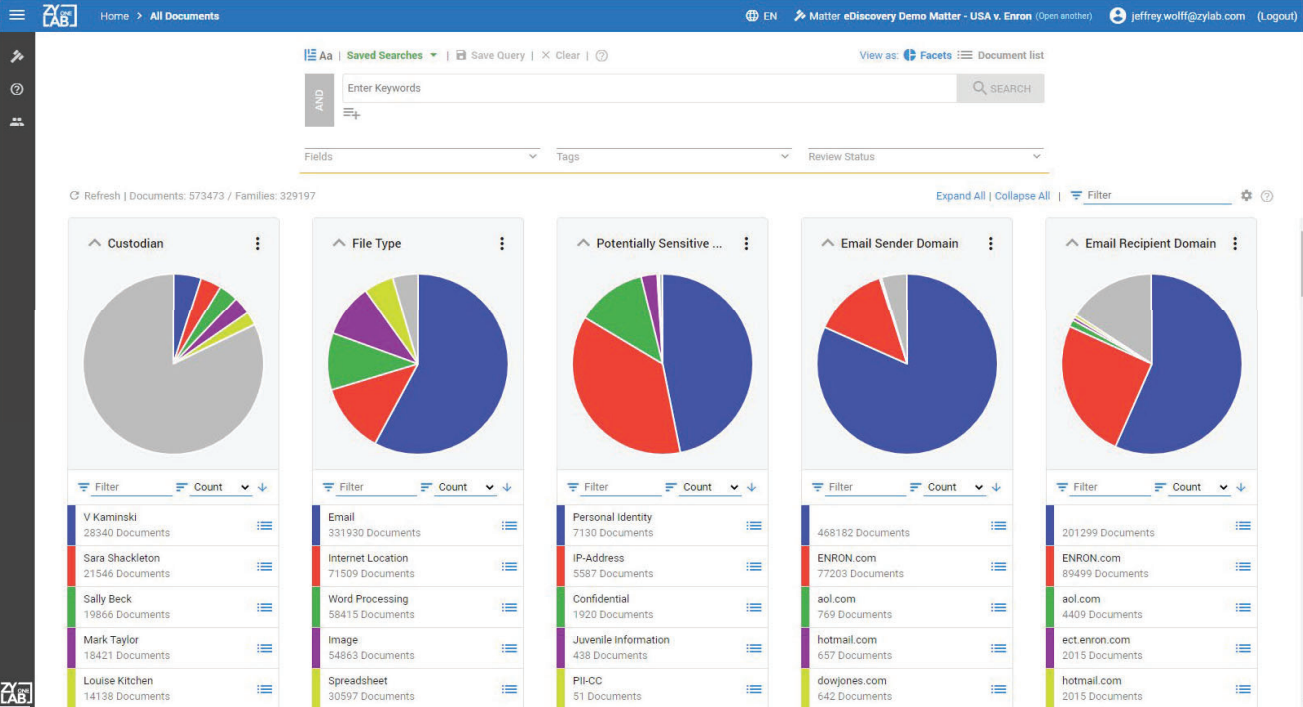Click the help icon in left sidebar
The width and height of the screenshot is (1303, 707).
pos(17,89)
